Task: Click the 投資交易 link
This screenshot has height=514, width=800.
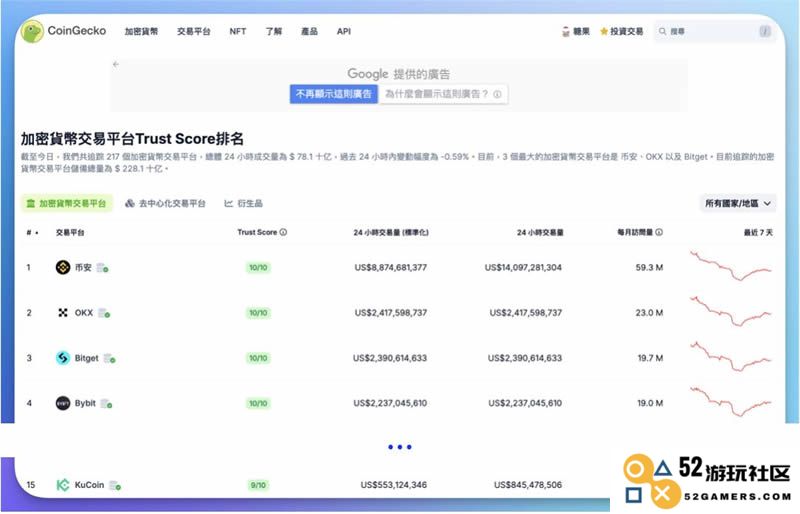Action: tap(627, 32)
